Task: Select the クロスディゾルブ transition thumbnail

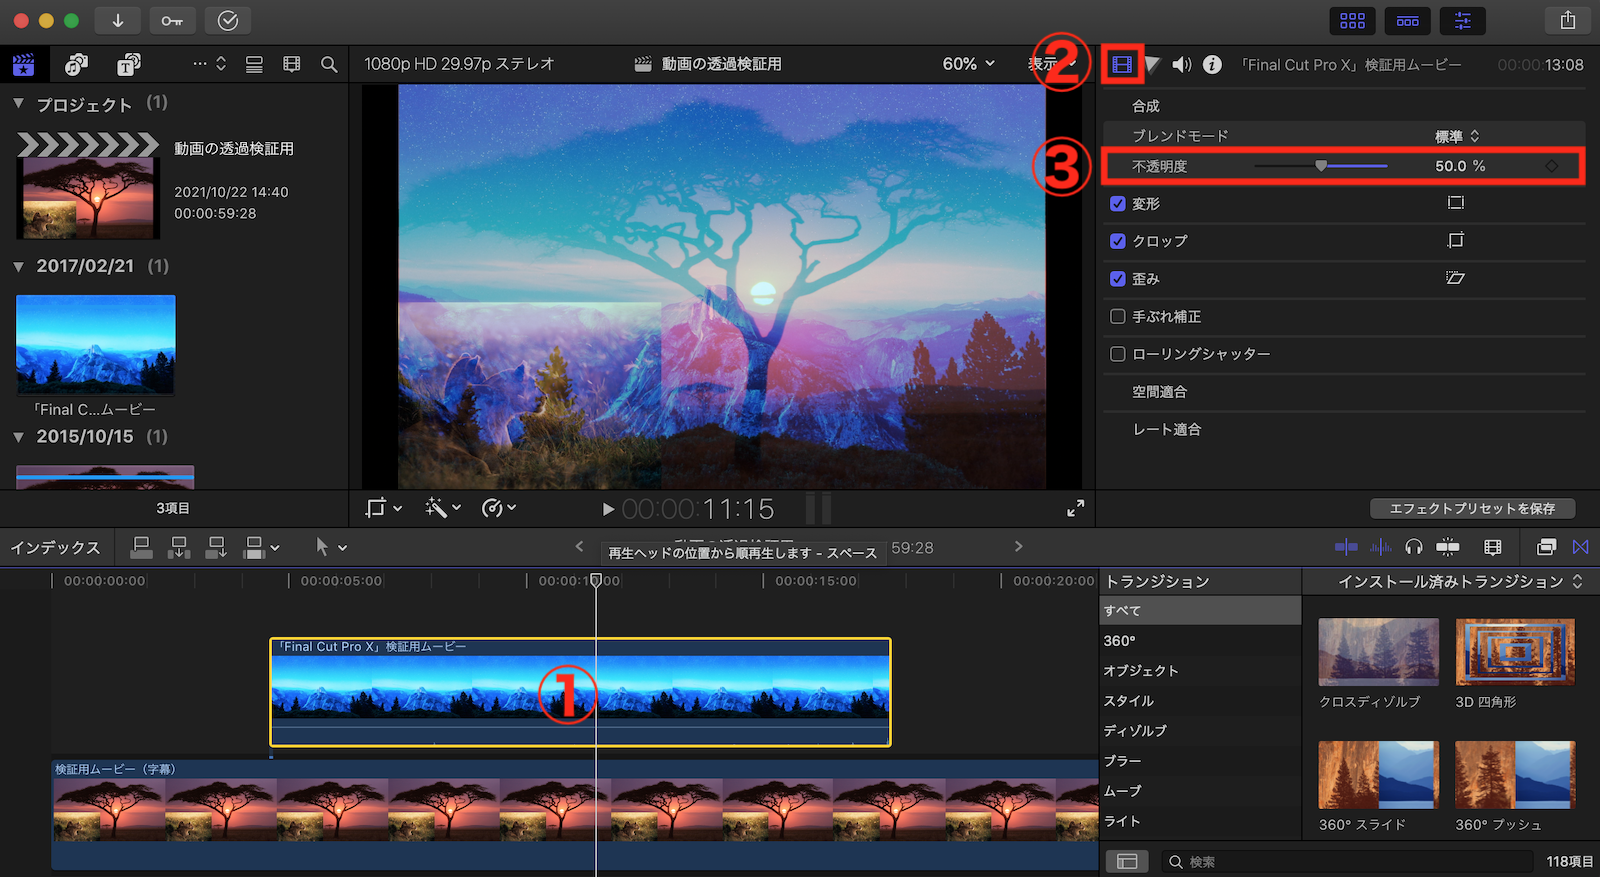Action: (1378, 652)
